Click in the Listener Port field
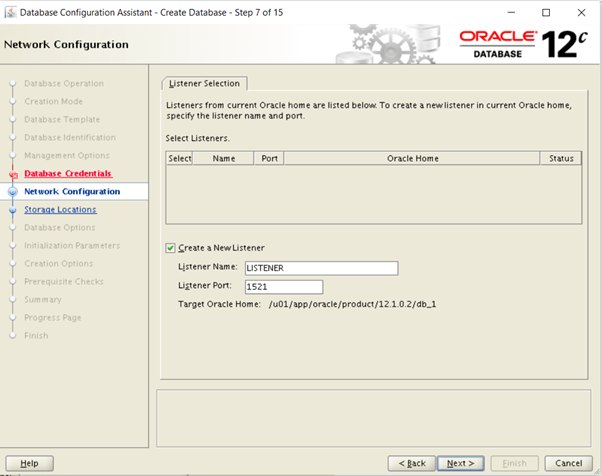The height and width of the screenshot is (476, 602). [283, 287]
